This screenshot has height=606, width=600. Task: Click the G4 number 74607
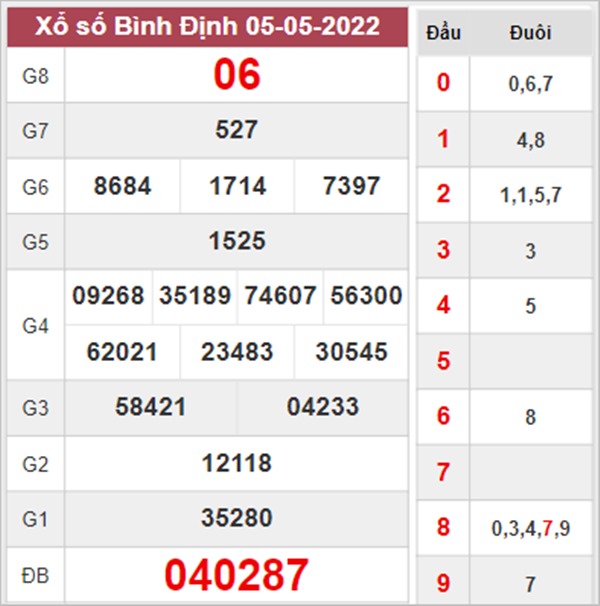click(x=280, y=296)
